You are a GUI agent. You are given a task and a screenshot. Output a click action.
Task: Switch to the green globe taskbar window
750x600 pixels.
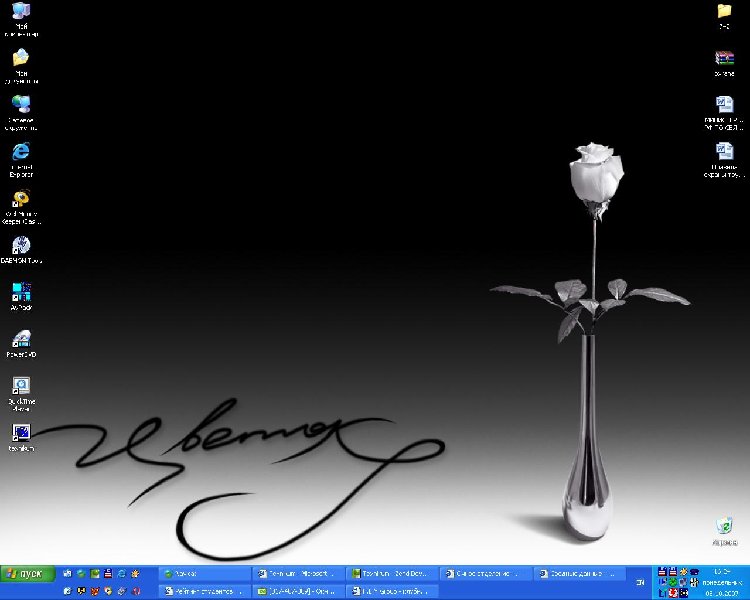click(204, 573)
